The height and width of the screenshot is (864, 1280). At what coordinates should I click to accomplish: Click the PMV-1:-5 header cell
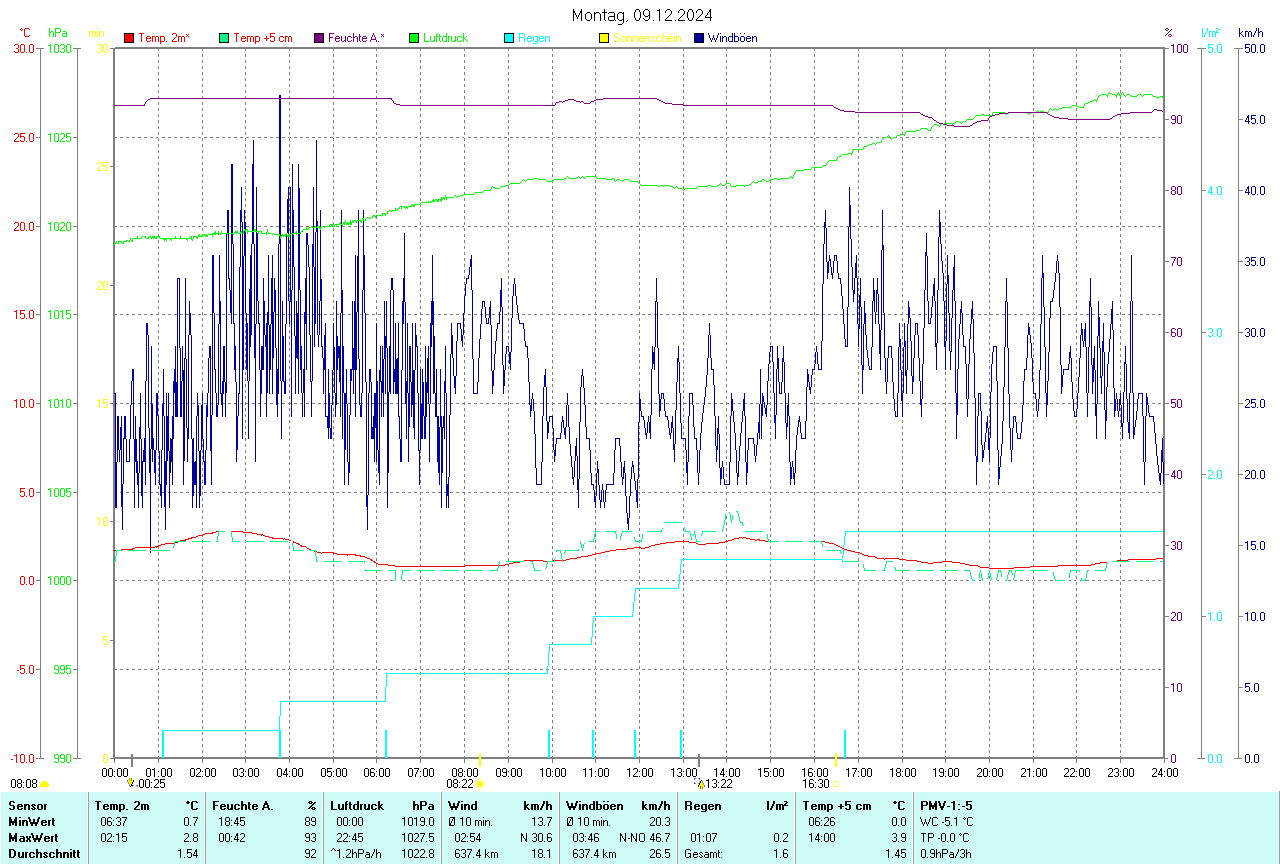coord(946,805)
